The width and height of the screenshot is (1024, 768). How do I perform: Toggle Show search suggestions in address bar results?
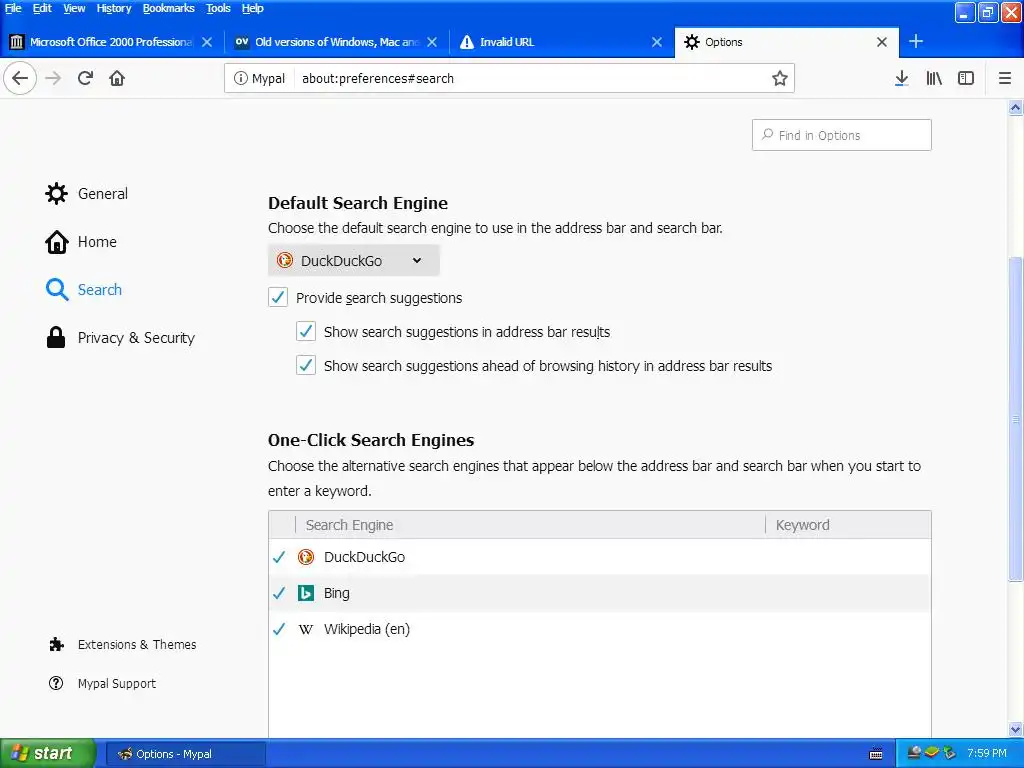[x=306, y=331]
